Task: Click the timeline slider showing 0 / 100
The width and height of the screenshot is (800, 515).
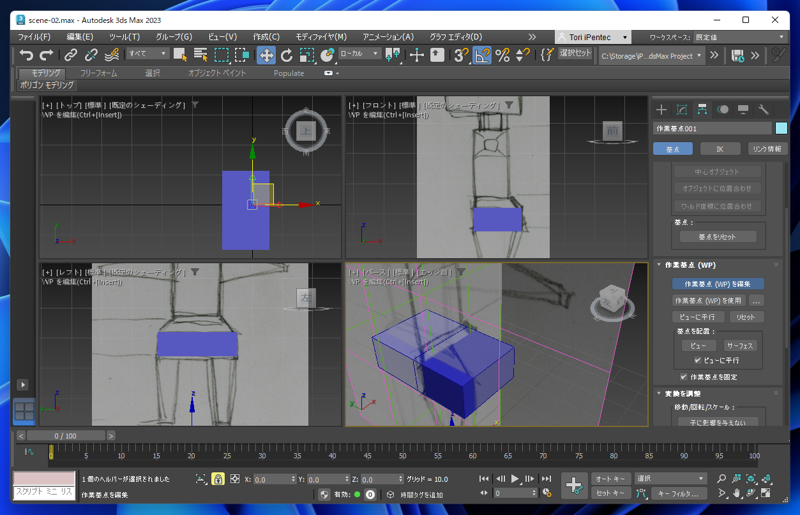Action: [x=66, y=436]
